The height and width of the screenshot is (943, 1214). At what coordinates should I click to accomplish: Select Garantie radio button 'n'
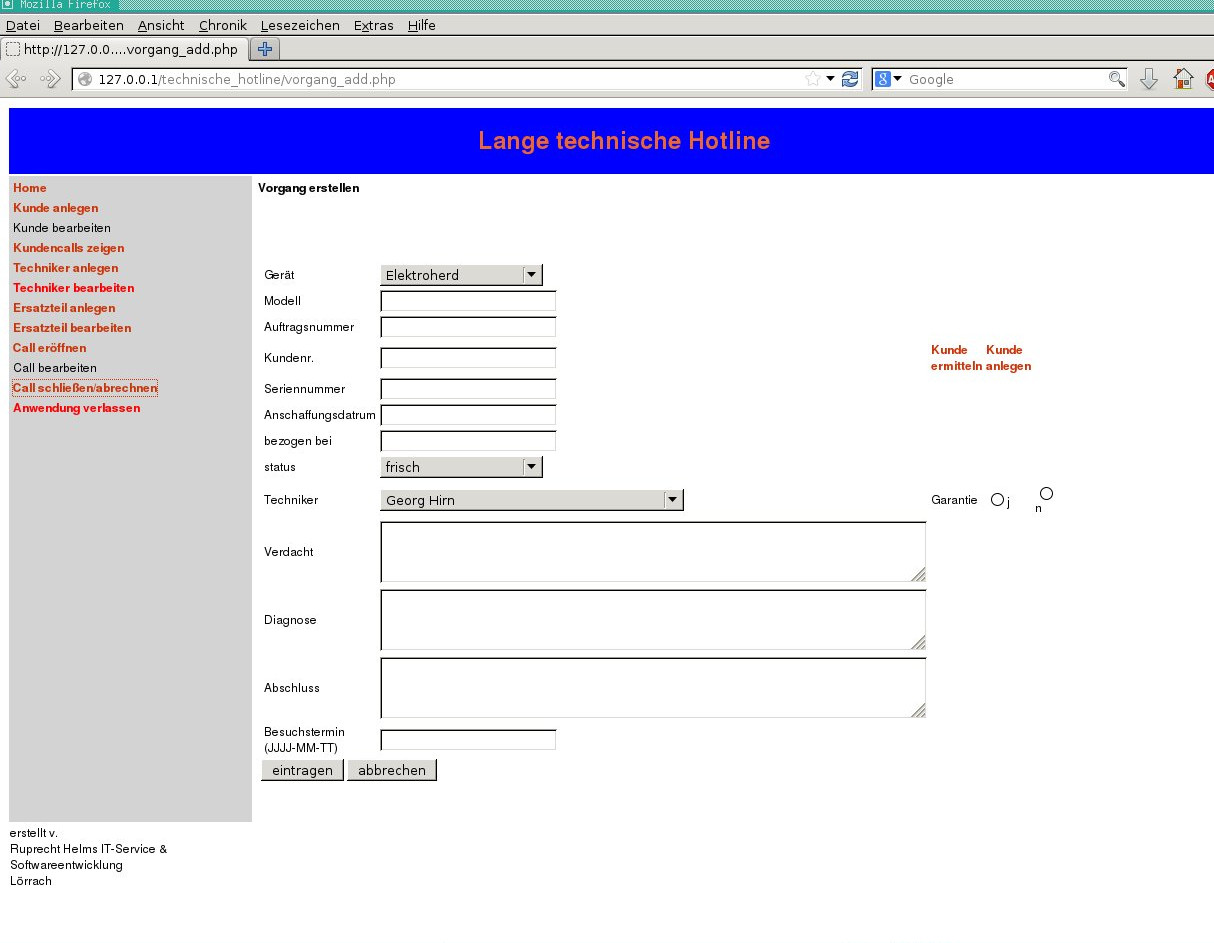[x=1046, y=494]
